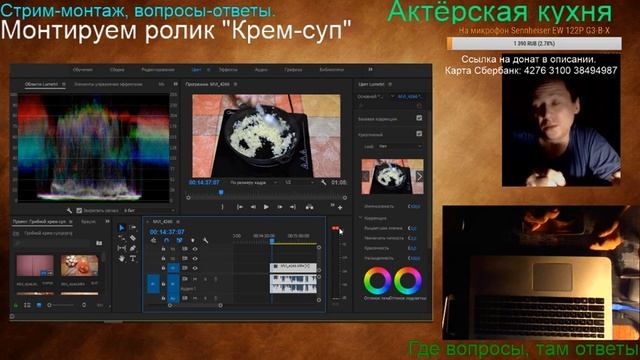This screenshot has height=360, width=640.
Task: Toggle the Creative section checkbox in Lumetri
Action: pyautogui.click(x=419, y=133)
